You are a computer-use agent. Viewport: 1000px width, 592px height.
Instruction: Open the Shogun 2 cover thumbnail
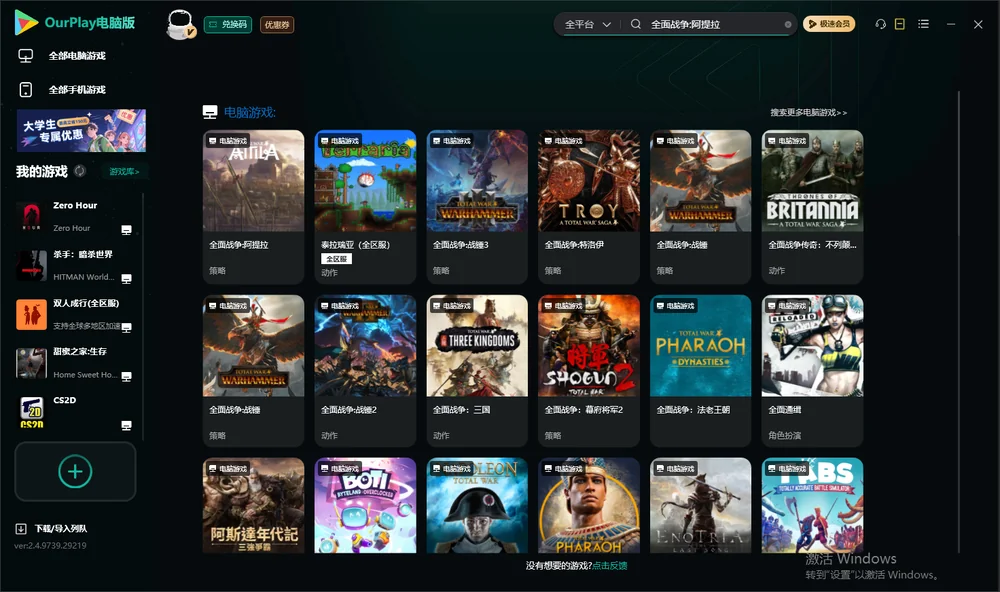589,346
